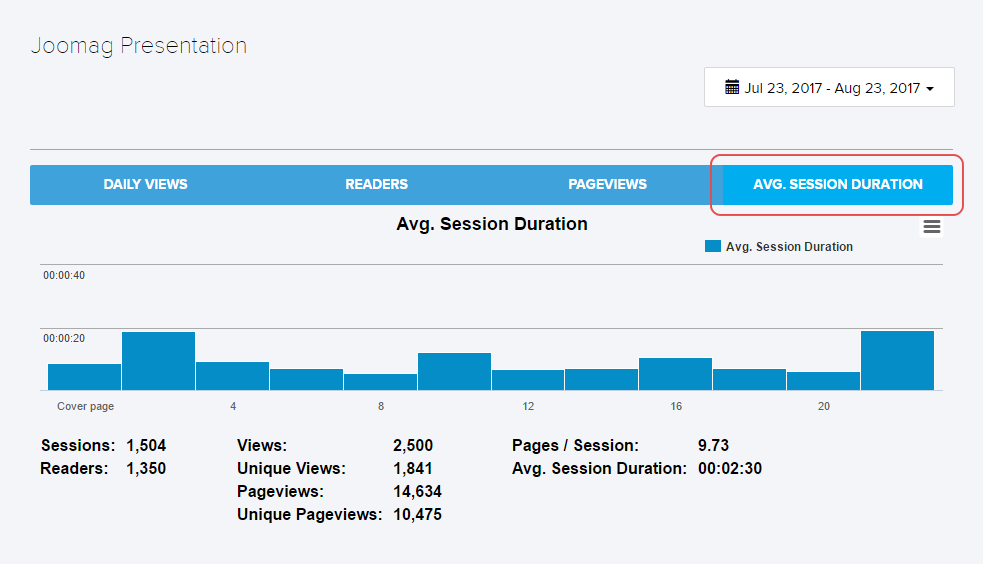Click the last bar at chart's right end

897,361
